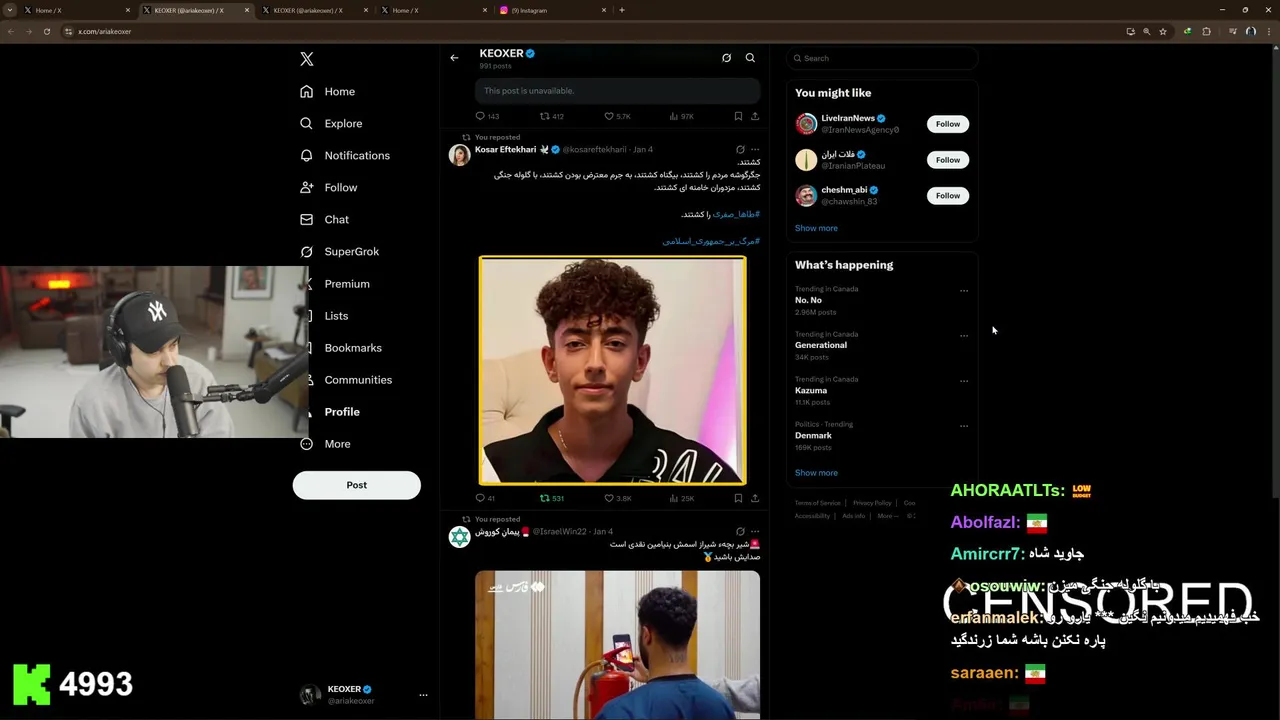The height and width of the screenshot is (720, 1280).
Task: Click into the Search input field
Action: tap(881, 58)
